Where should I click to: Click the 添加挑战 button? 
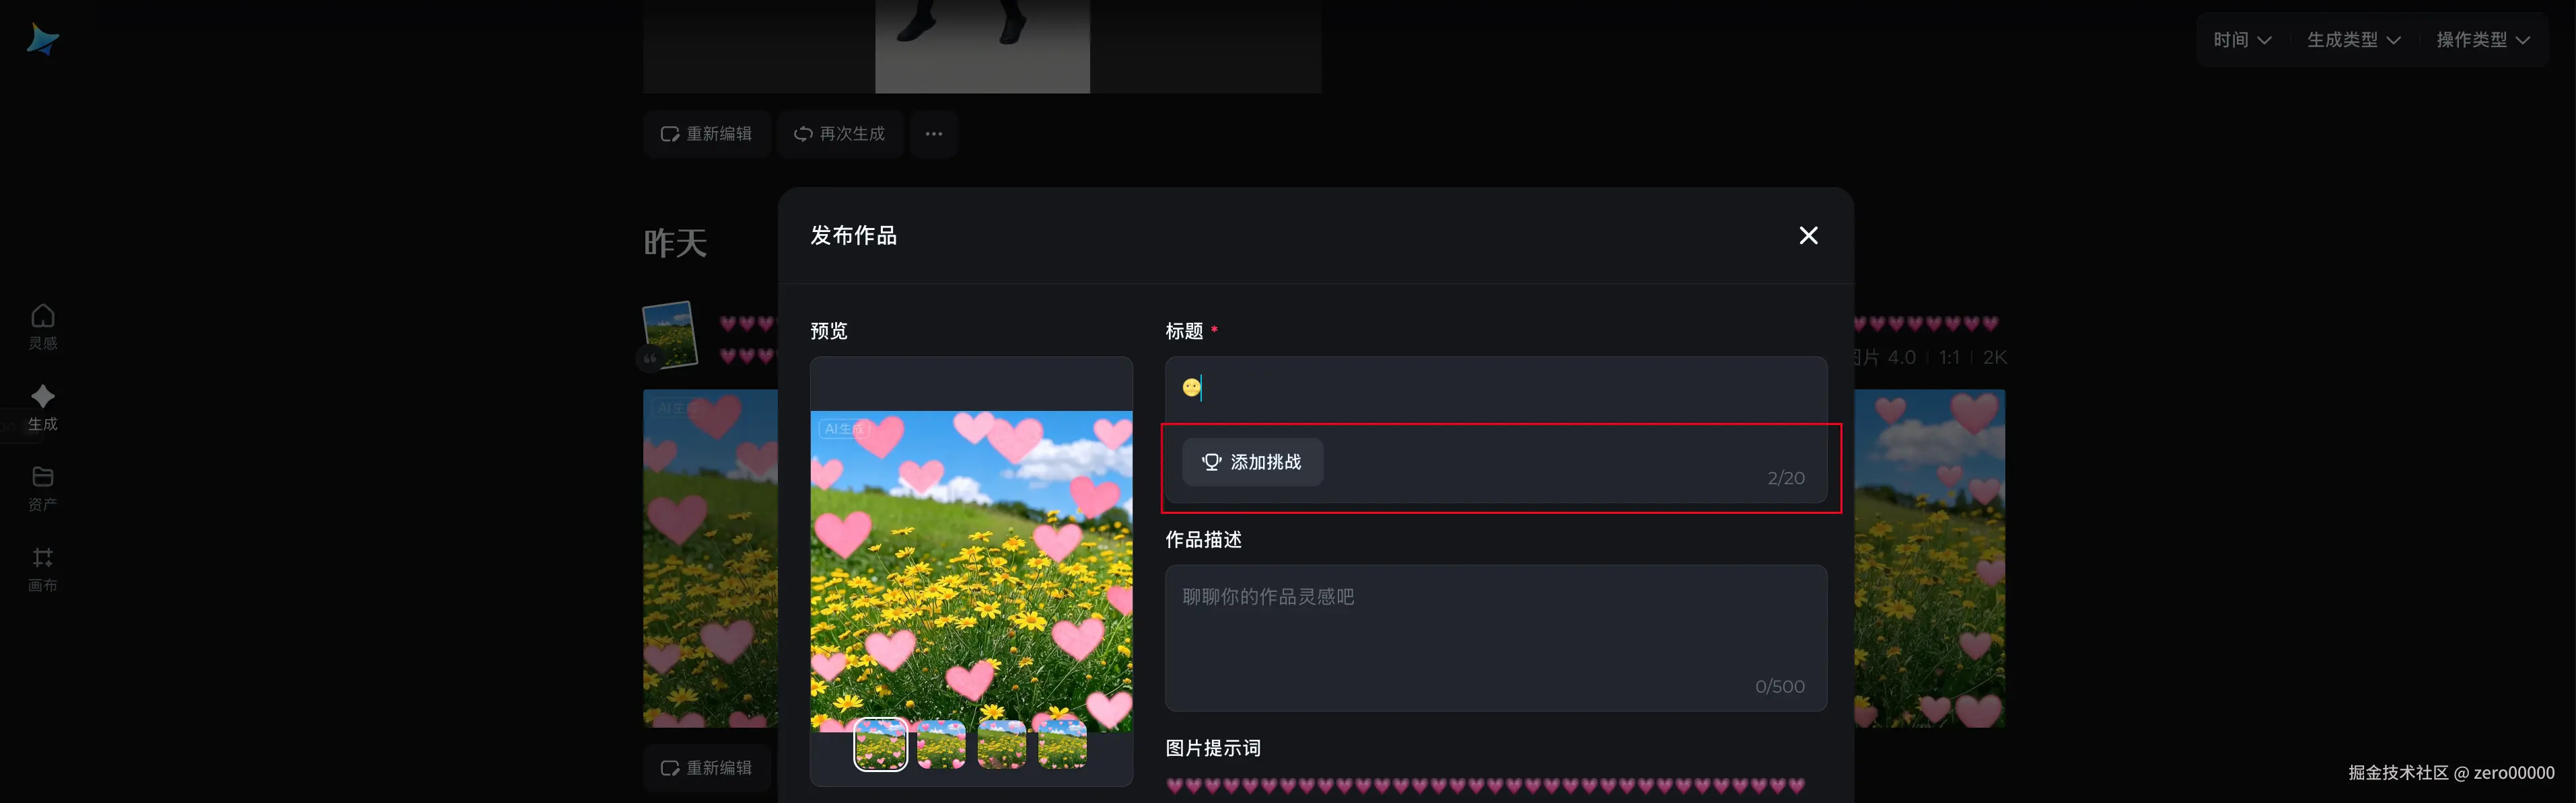[1252, 462]
